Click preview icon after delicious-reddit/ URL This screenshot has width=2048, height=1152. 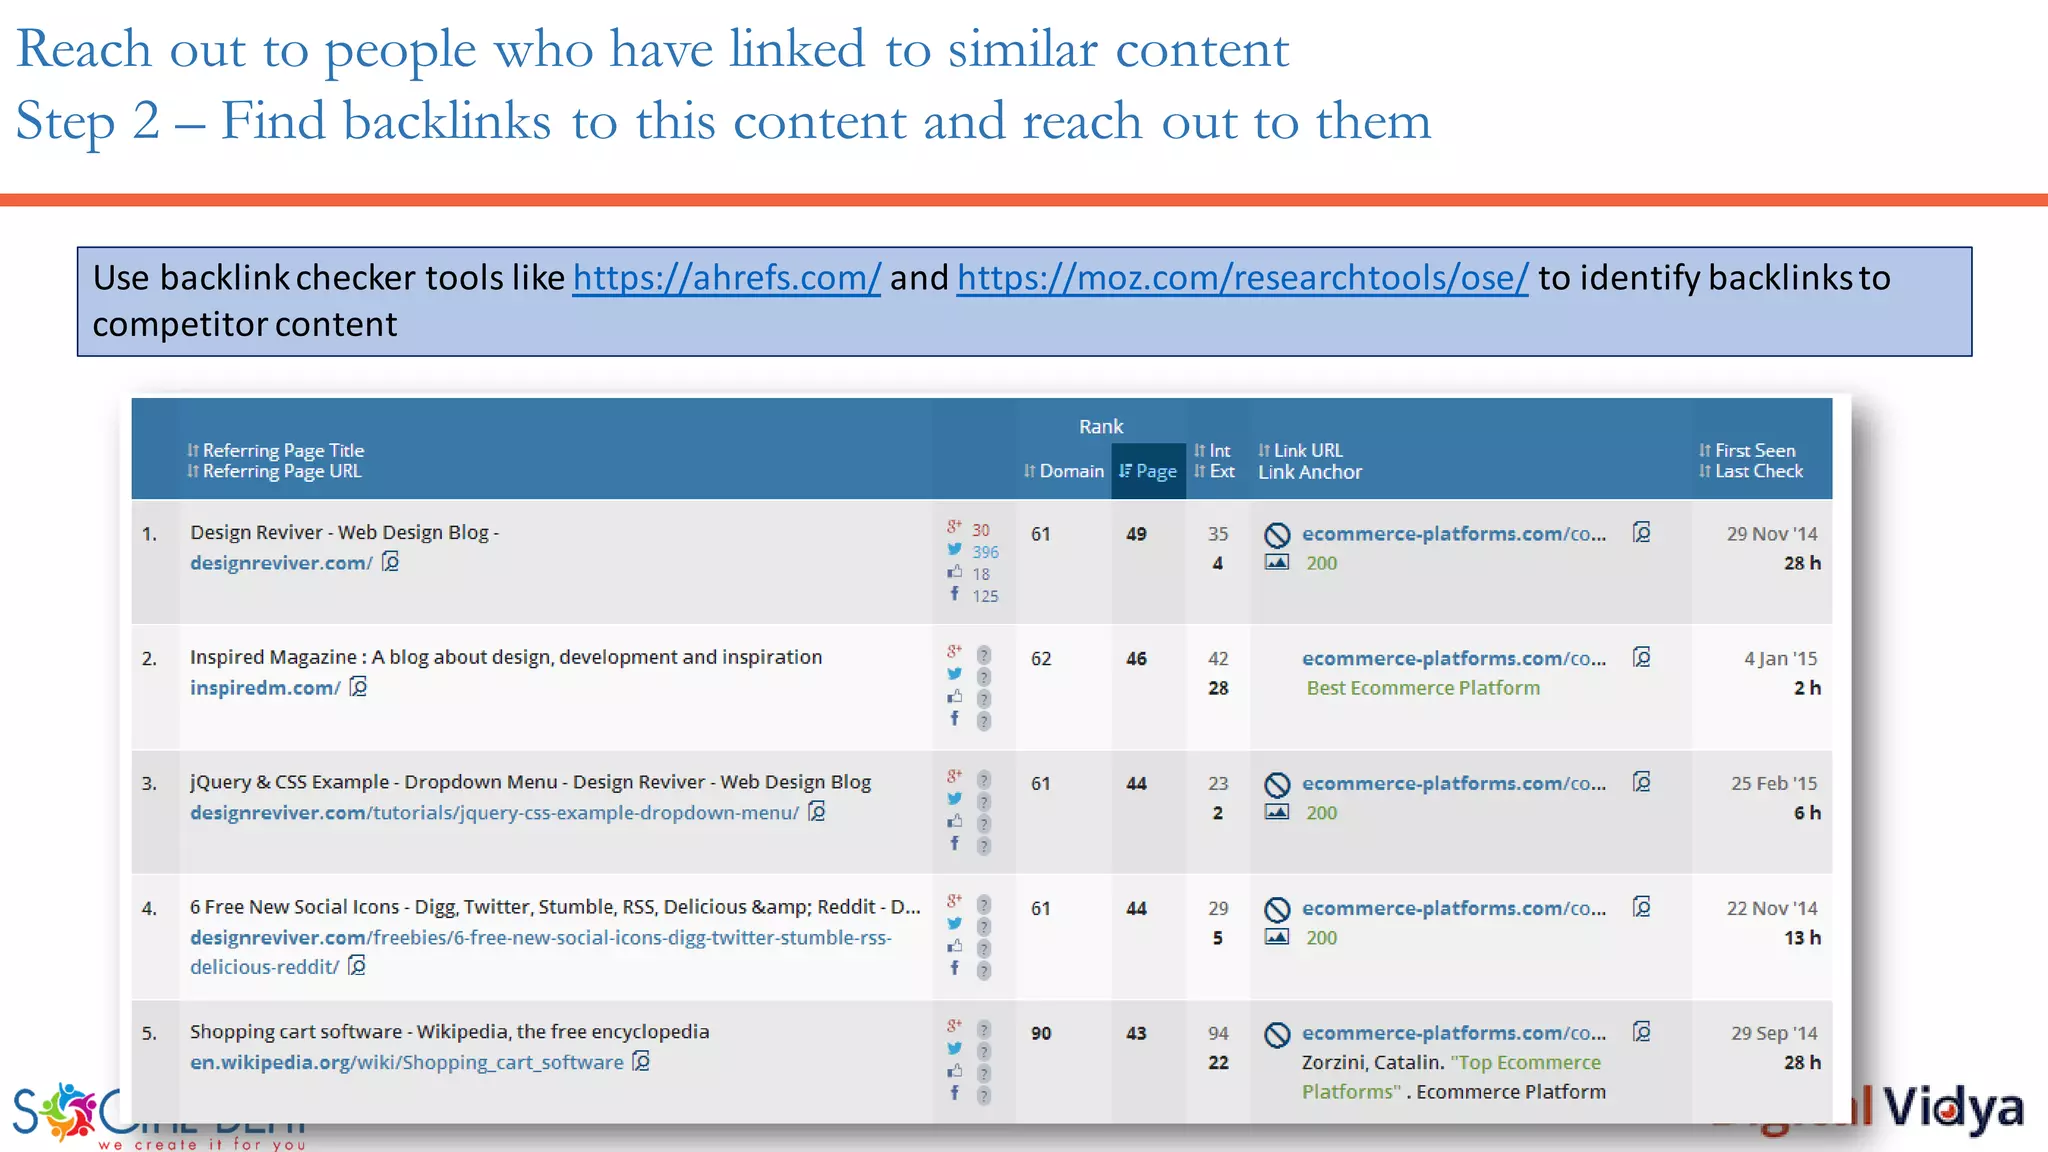click(357, 965)
